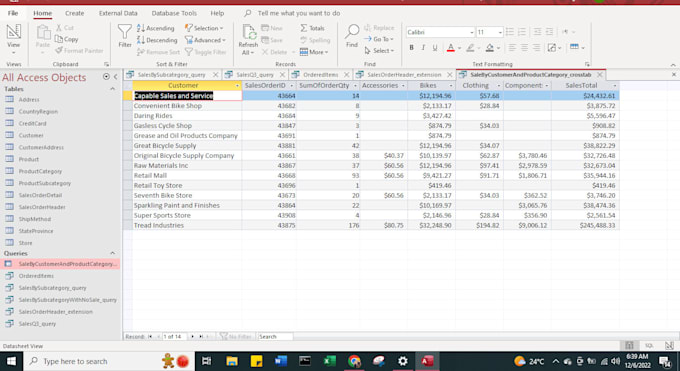Select the Retail Mall customer cell
The image size is (680, 371).
tap(187, 175)
